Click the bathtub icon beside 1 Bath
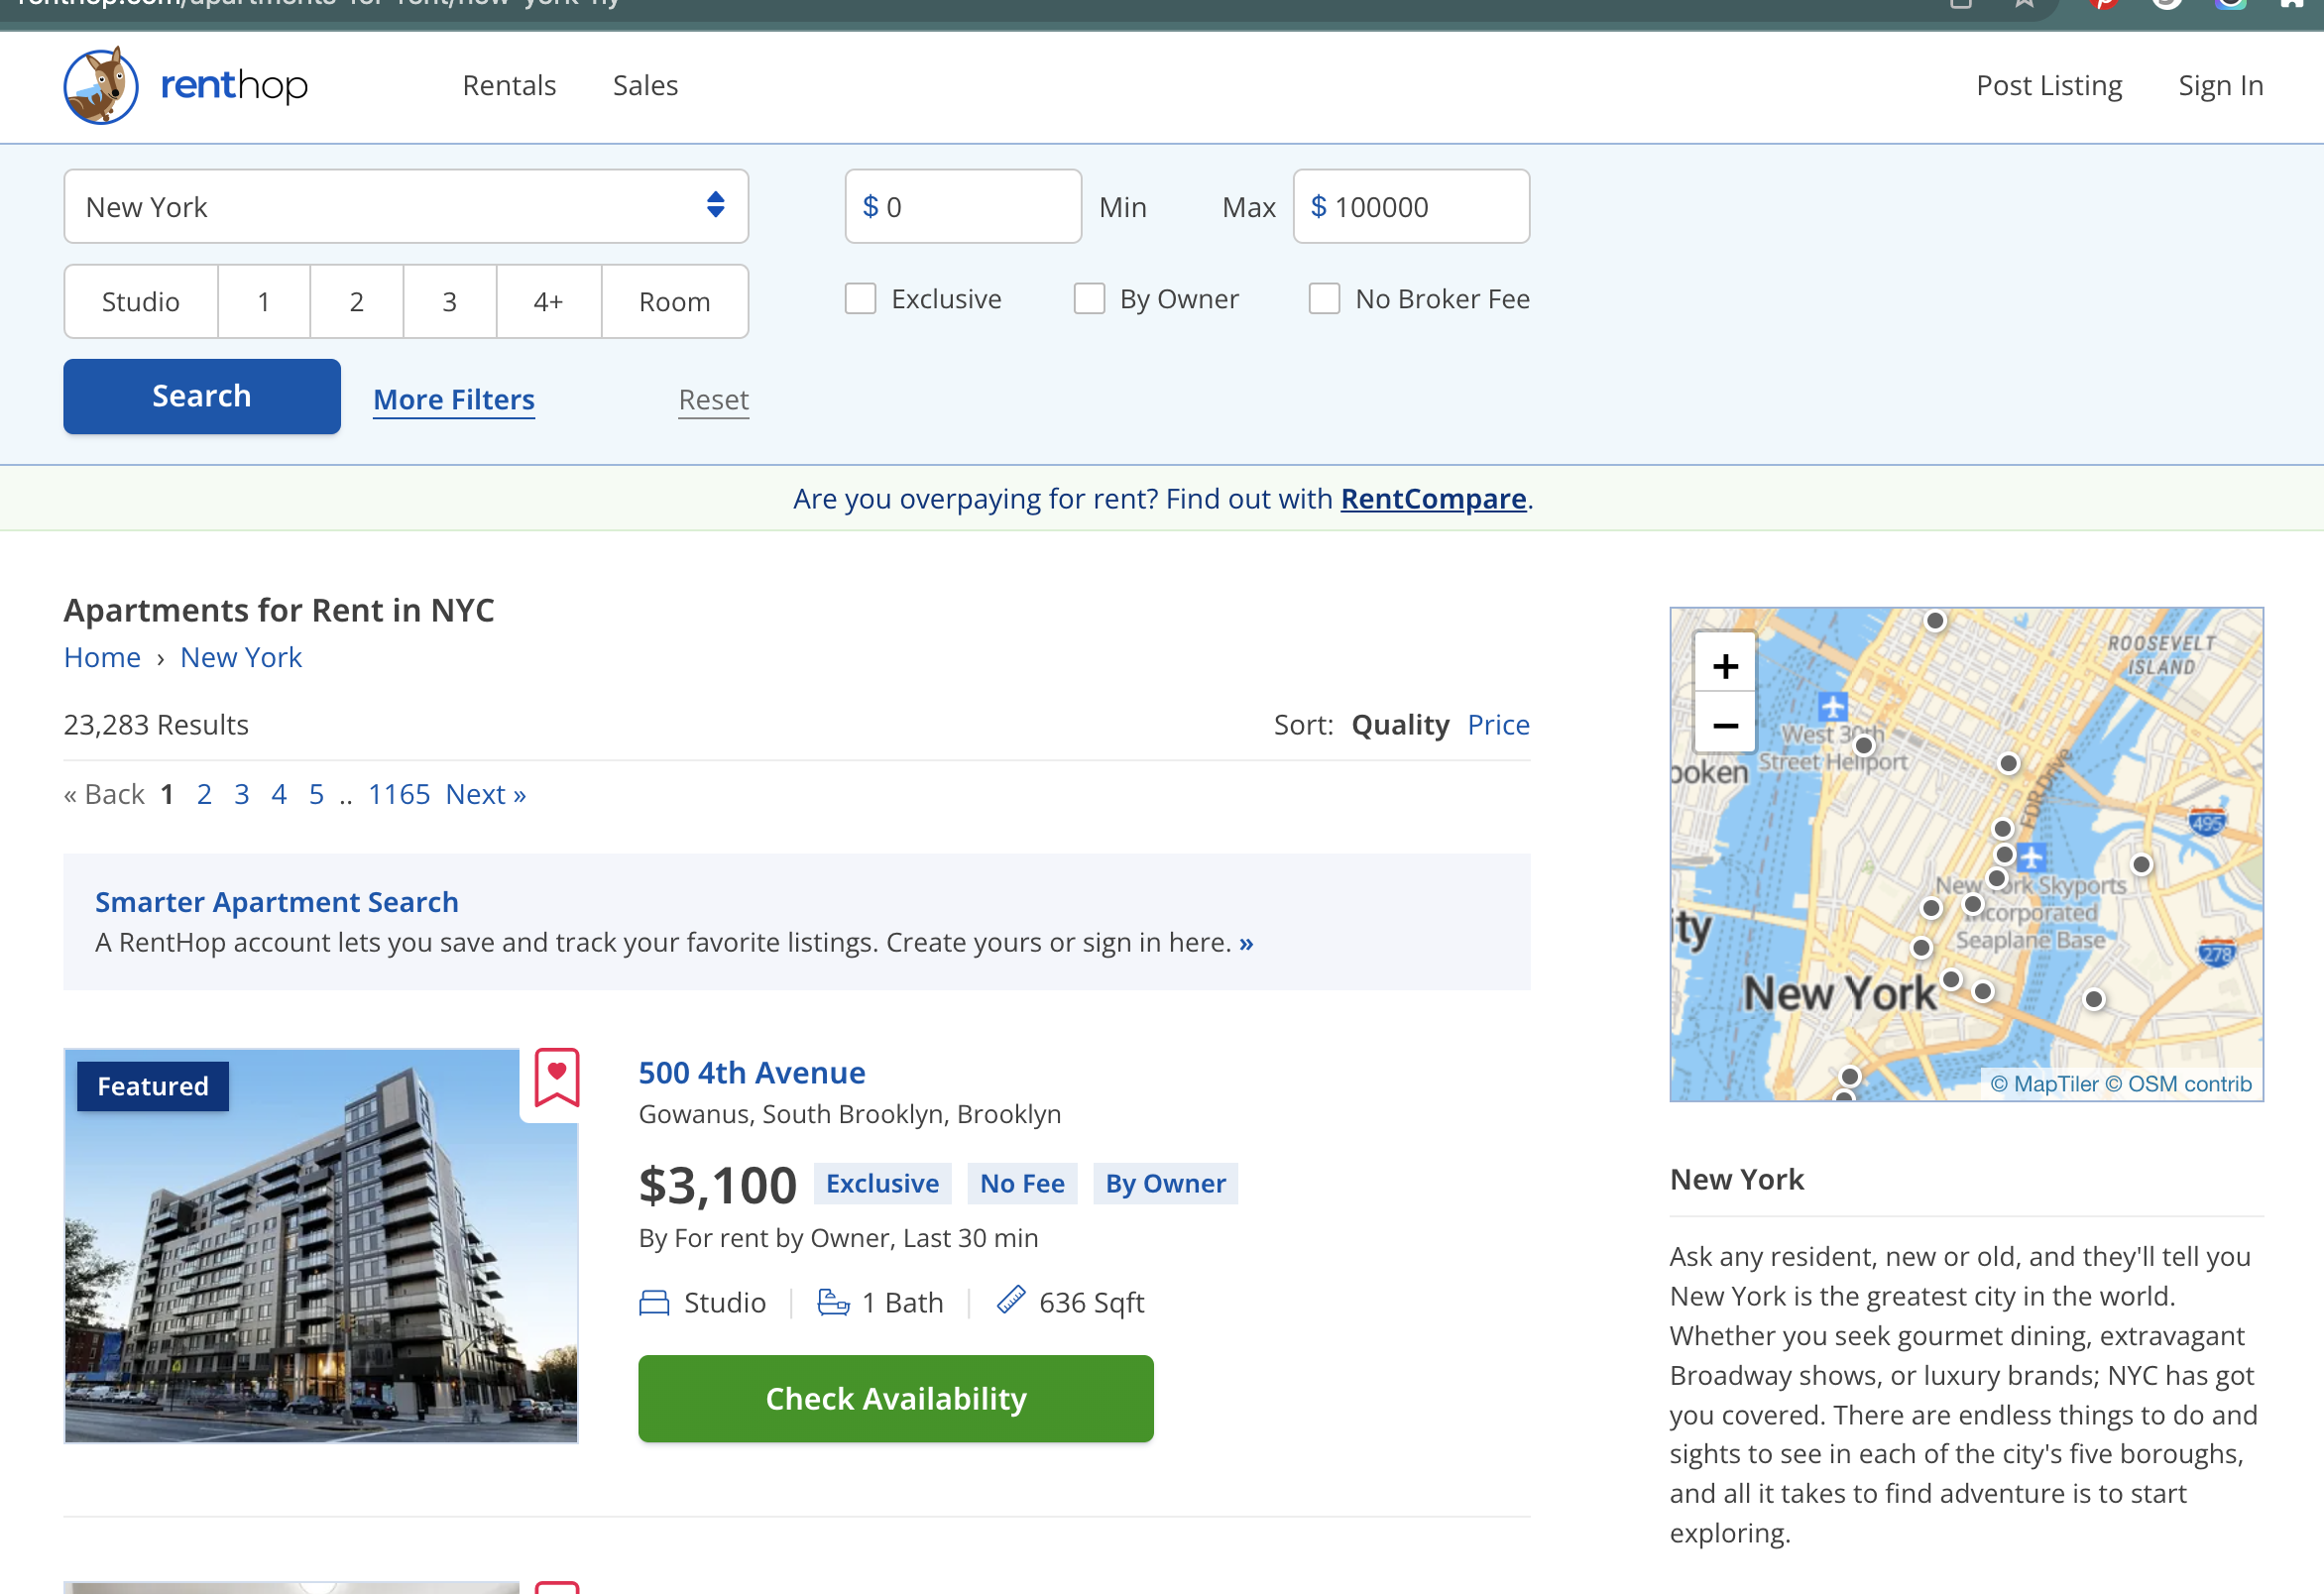2324x1594 pixels. (831, 1301)
